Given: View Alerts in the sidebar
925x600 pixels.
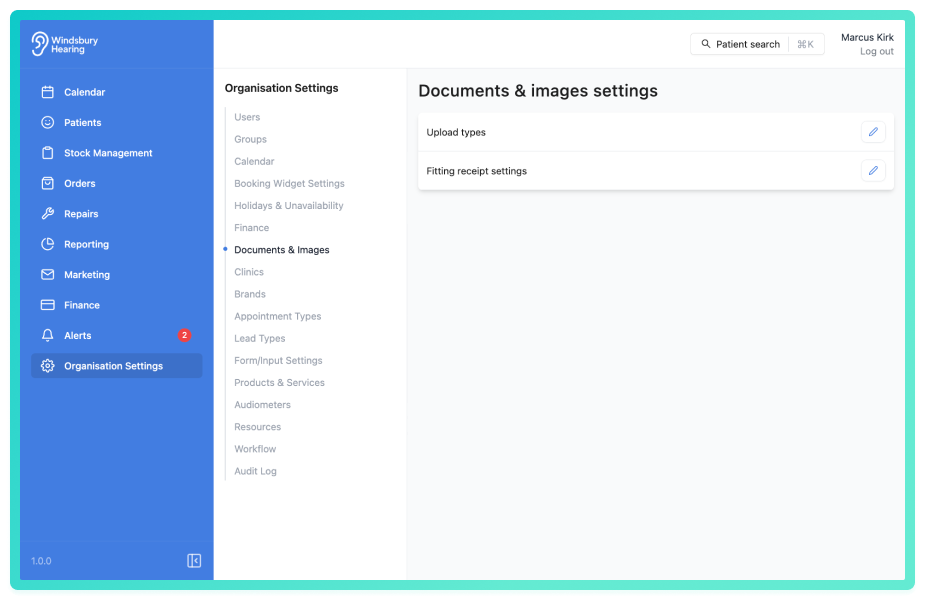Looking at the screenshot, I should click(x=77, y=335).
